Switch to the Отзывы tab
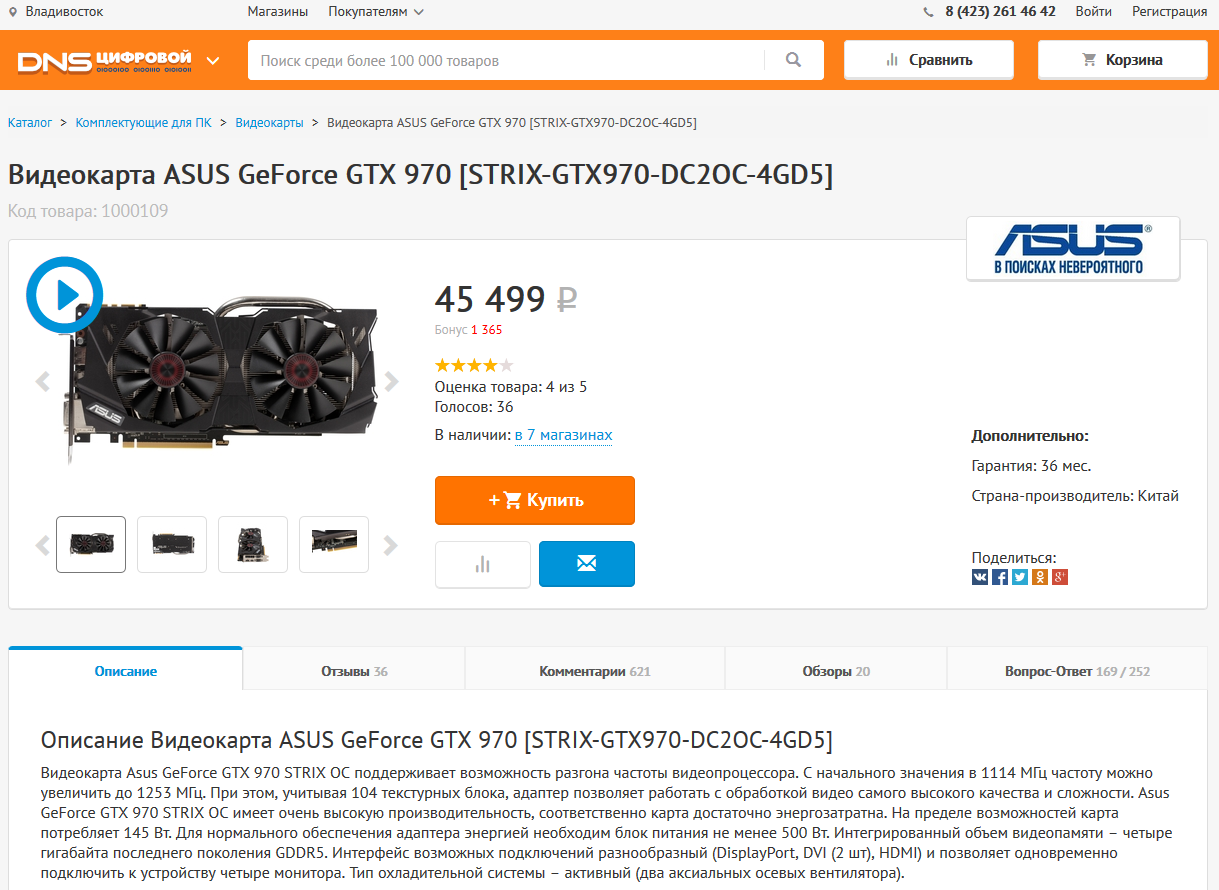This screenshot has width=1219, height=890. pyautogui.click(x=354, y=671)
